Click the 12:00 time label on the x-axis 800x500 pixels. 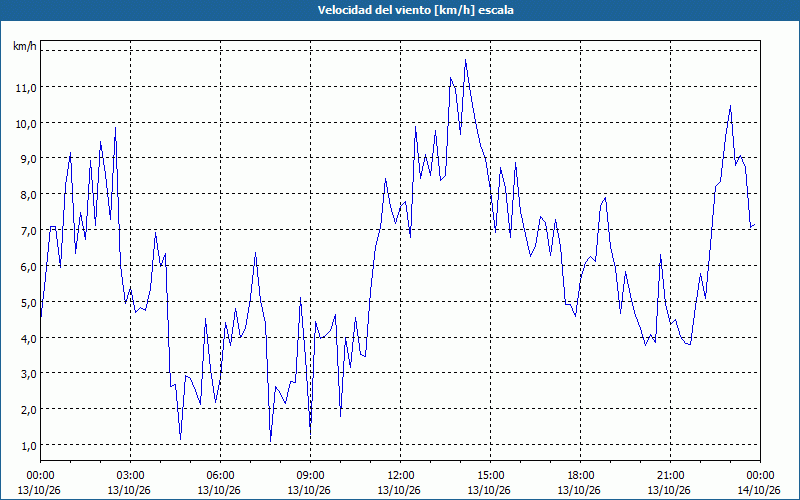coord(401,476)
